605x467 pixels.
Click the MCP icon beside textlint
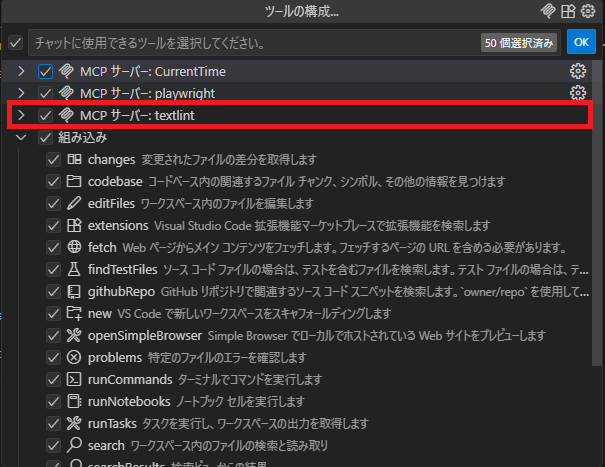click(66, 115)
